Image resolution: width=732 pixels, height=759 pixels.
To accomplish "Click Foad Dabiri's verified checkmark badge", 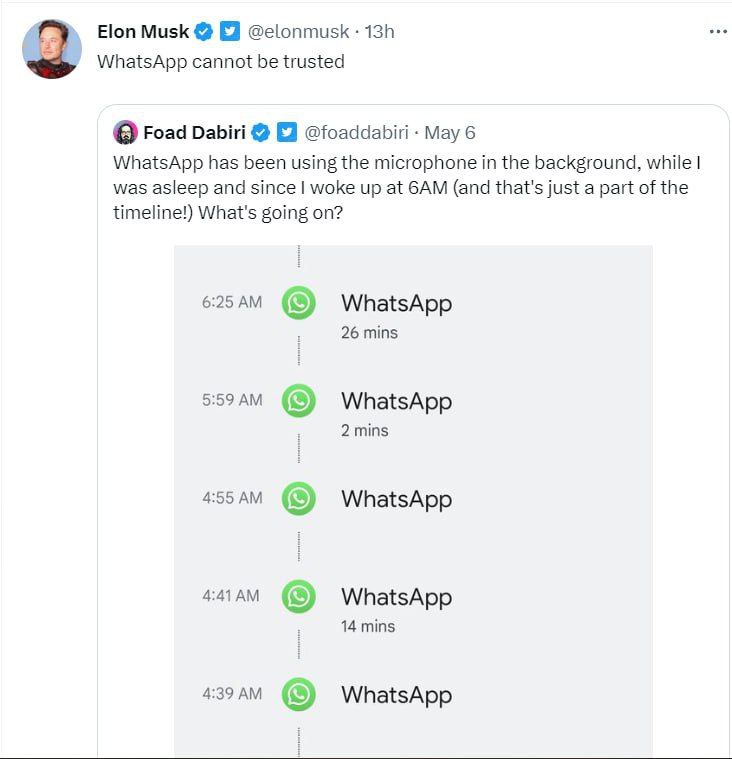I will click(x=261, y=133).
